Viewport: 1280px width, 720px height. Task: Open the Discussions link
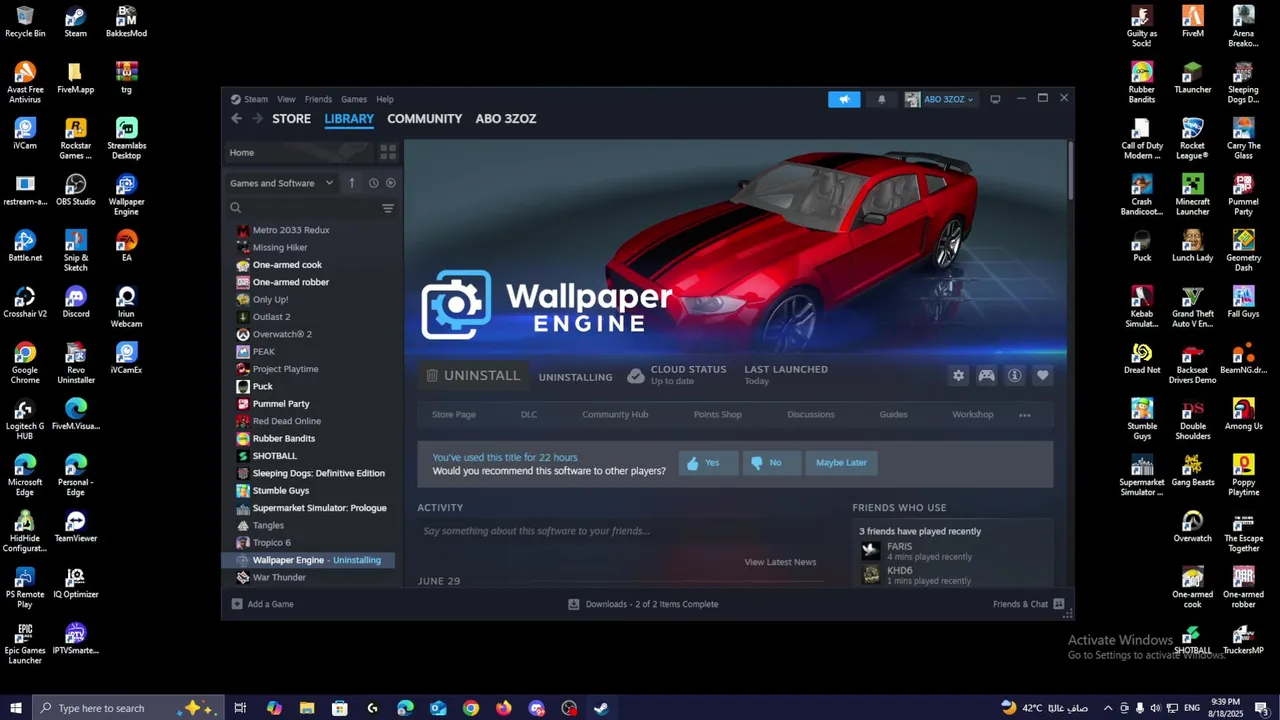click(810, 415)
